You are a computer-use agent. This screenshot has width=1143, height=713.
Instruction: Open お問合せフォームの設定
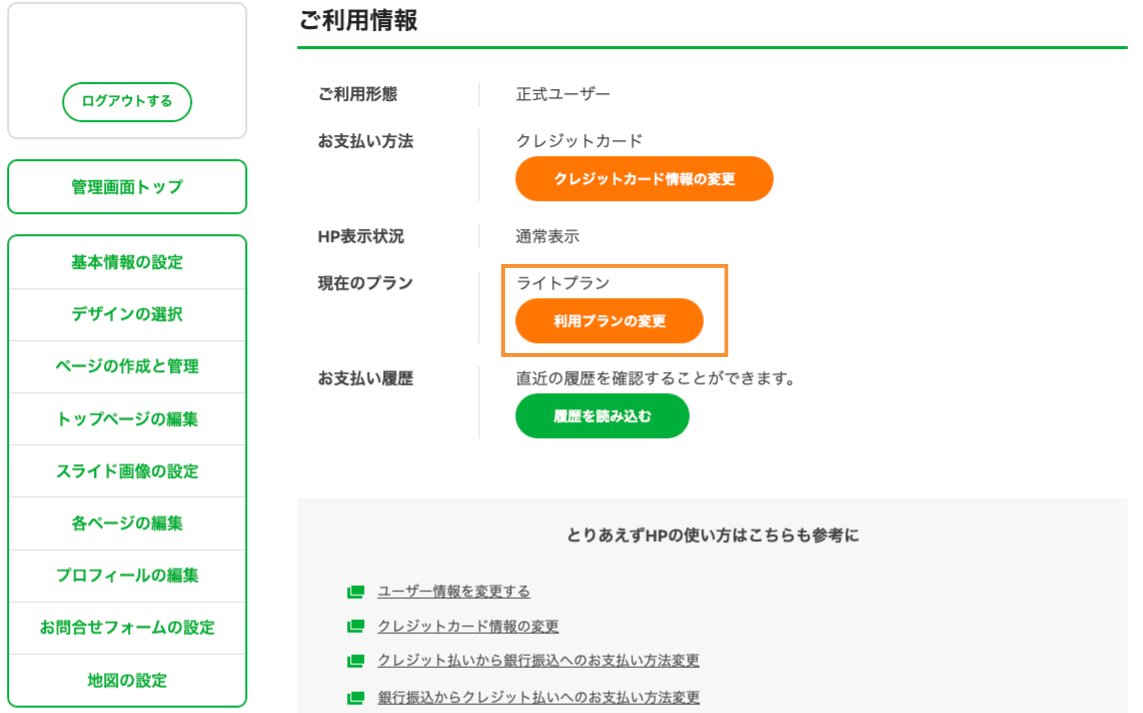pos(126,627)
